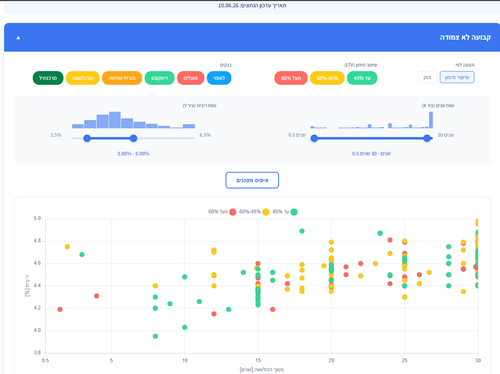Toggle the פועלים bank filter chip
Viewport: 500px width, 374px height.
click(x=191, y=78)
